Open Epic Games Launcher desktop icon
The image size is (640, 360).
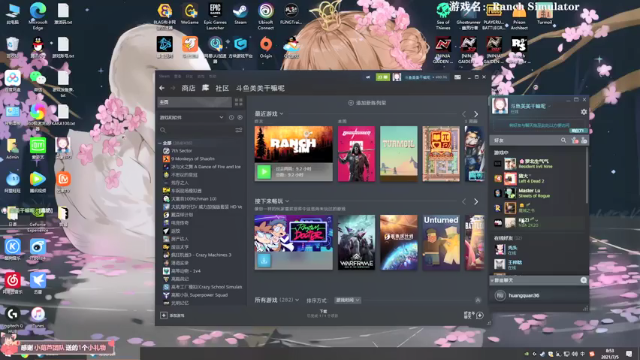coord(215,16)
